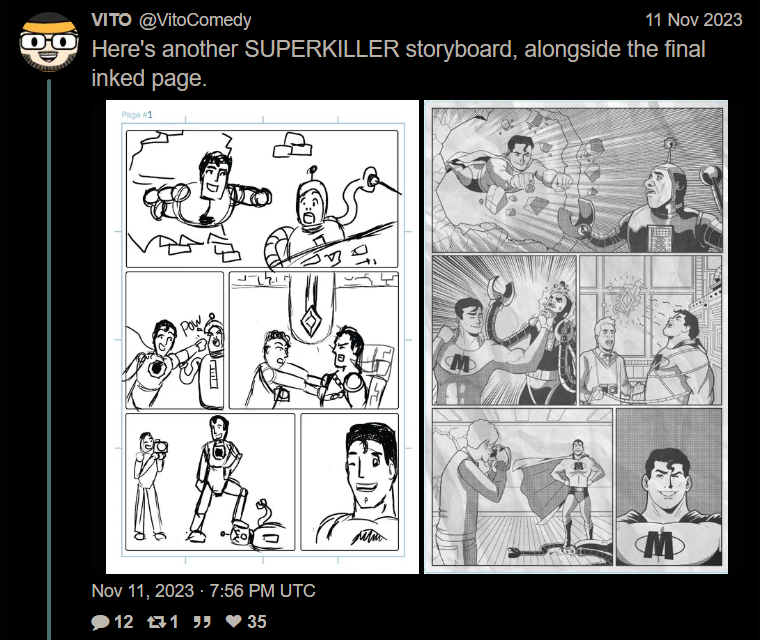Click the heart like icon
Image resolution: width=760 pixels, height=640 pixels.
[x=234, y=621]
